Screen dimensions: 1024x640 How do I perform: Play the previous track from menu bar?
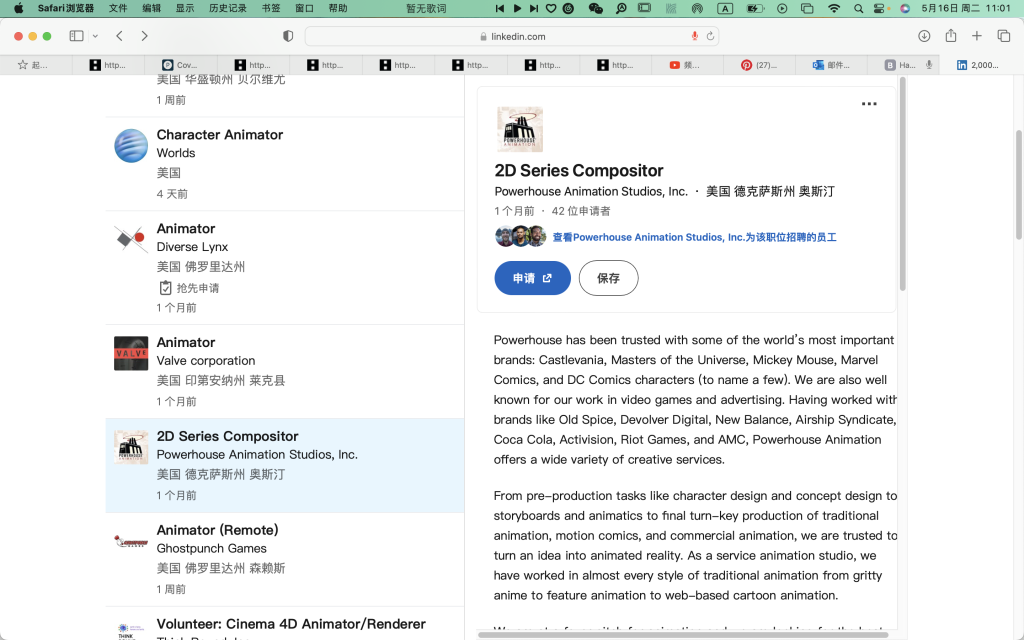coord(500,8)
